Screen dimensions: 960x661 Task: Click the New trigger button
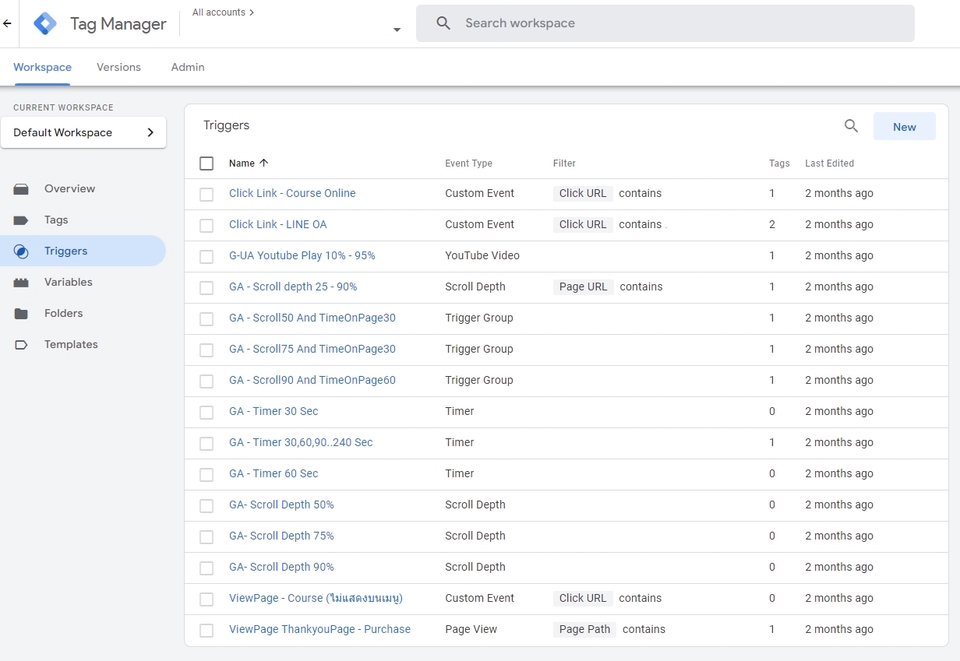tap(903, 126)
